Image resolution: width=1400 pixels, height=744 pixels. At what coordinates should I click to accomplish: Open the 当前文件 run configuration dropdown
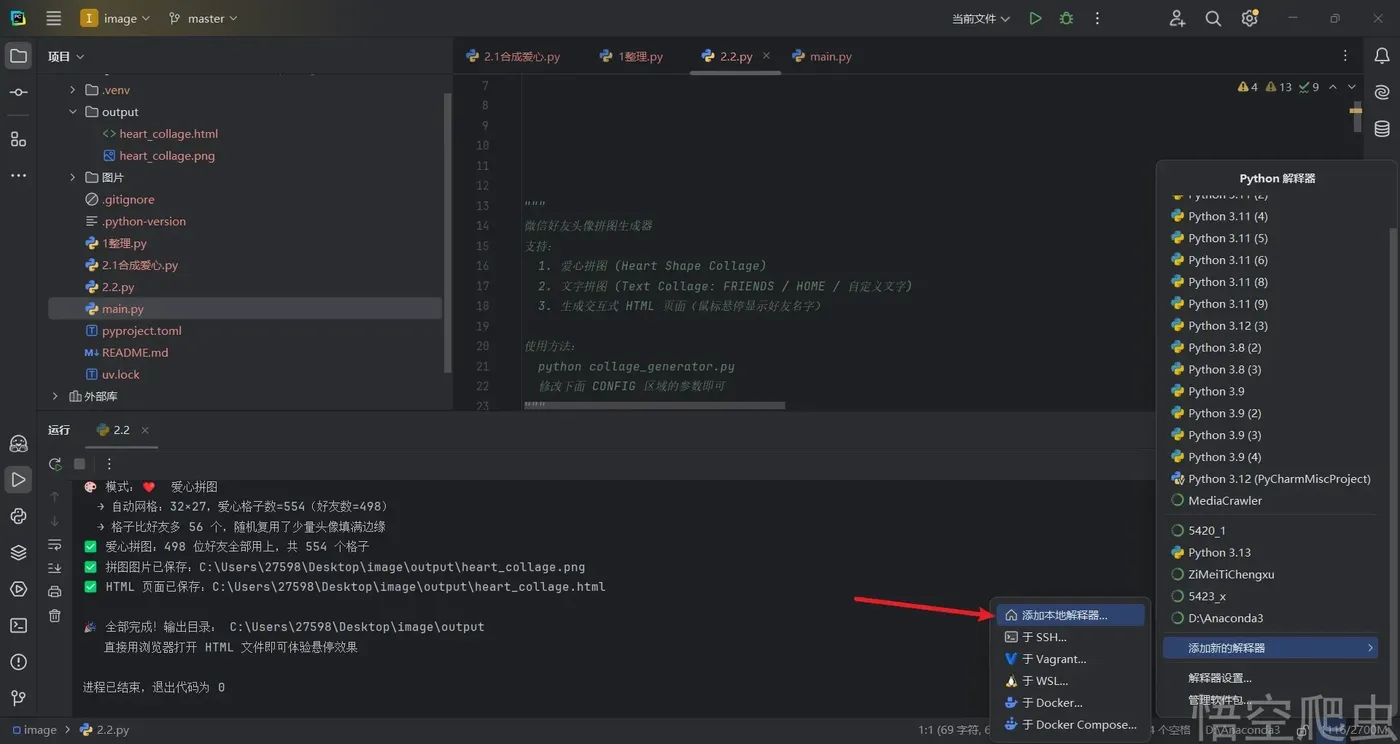tap(981, 18)
